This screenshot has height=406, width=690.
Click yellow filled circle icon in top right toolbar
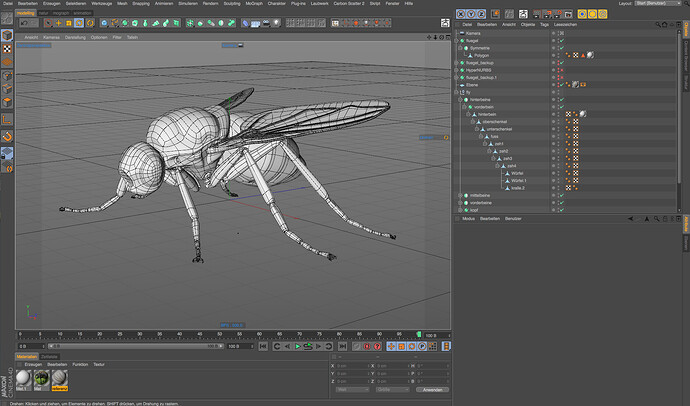coord(592,15)
